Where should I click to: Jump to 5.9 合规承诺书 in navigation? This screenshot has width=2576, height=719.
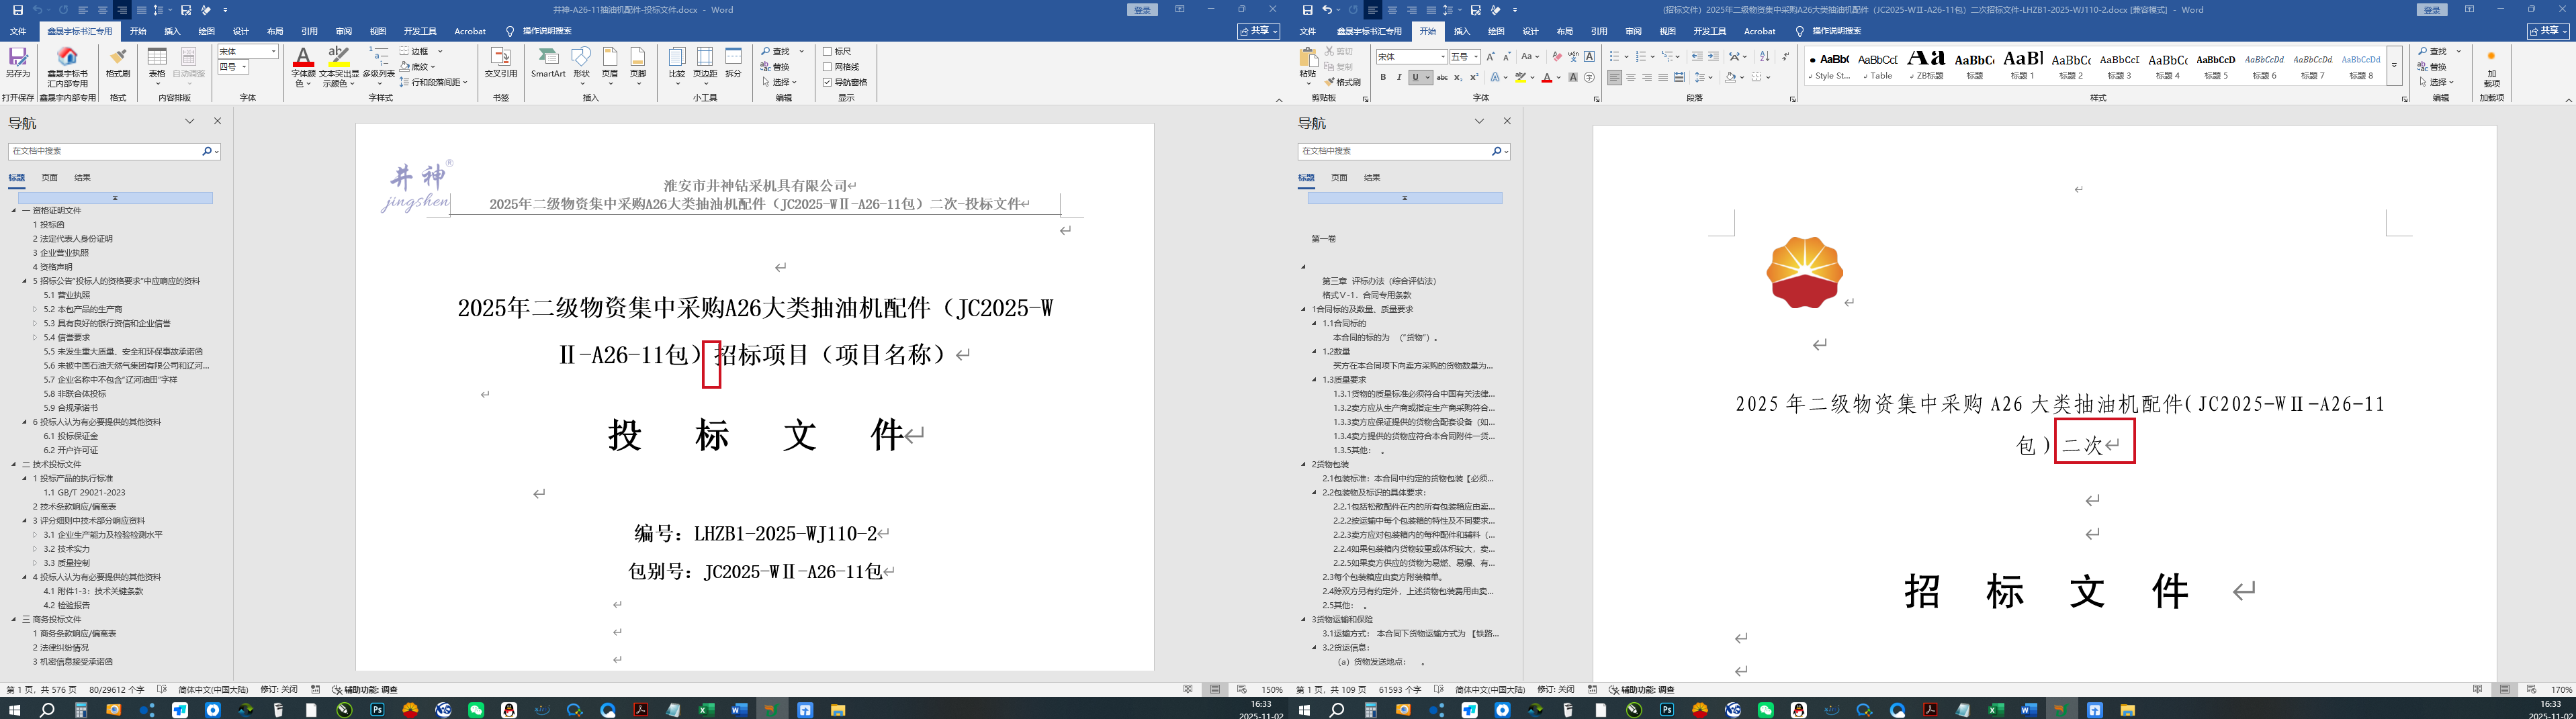click(x=71, y=408)
